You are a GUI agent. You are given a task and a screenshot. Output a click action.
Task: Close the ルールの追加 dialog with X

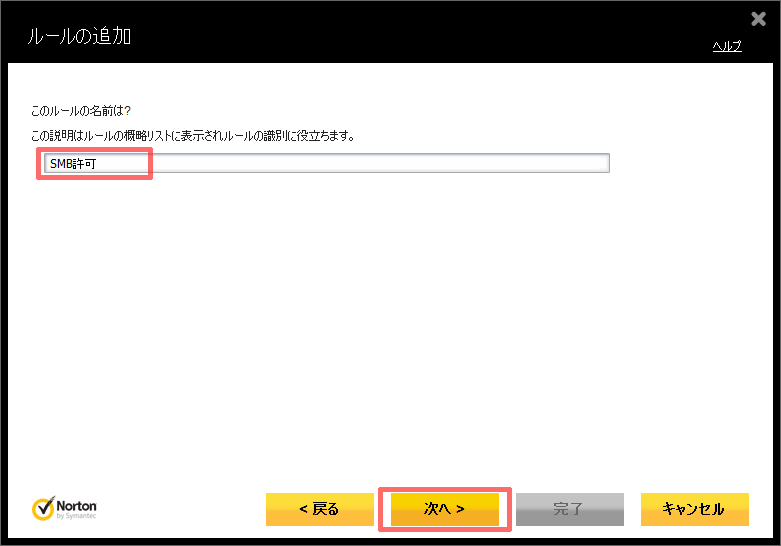pos(758,19)
